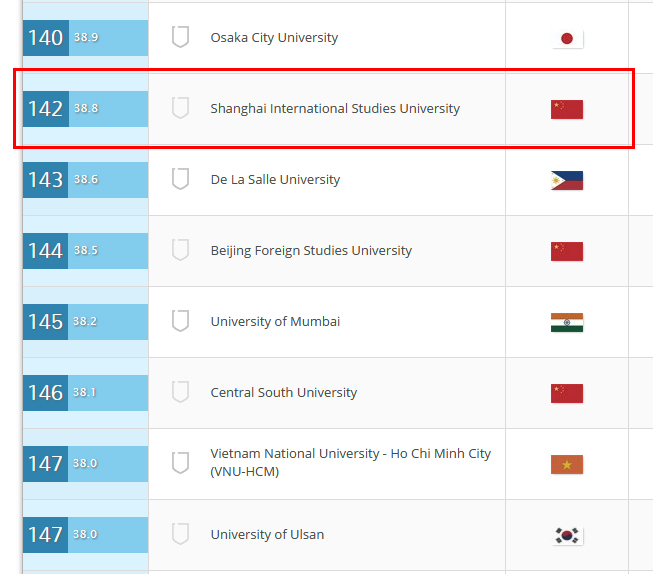Select rank 145 score 38.2 cell

[x=85, y=322]
